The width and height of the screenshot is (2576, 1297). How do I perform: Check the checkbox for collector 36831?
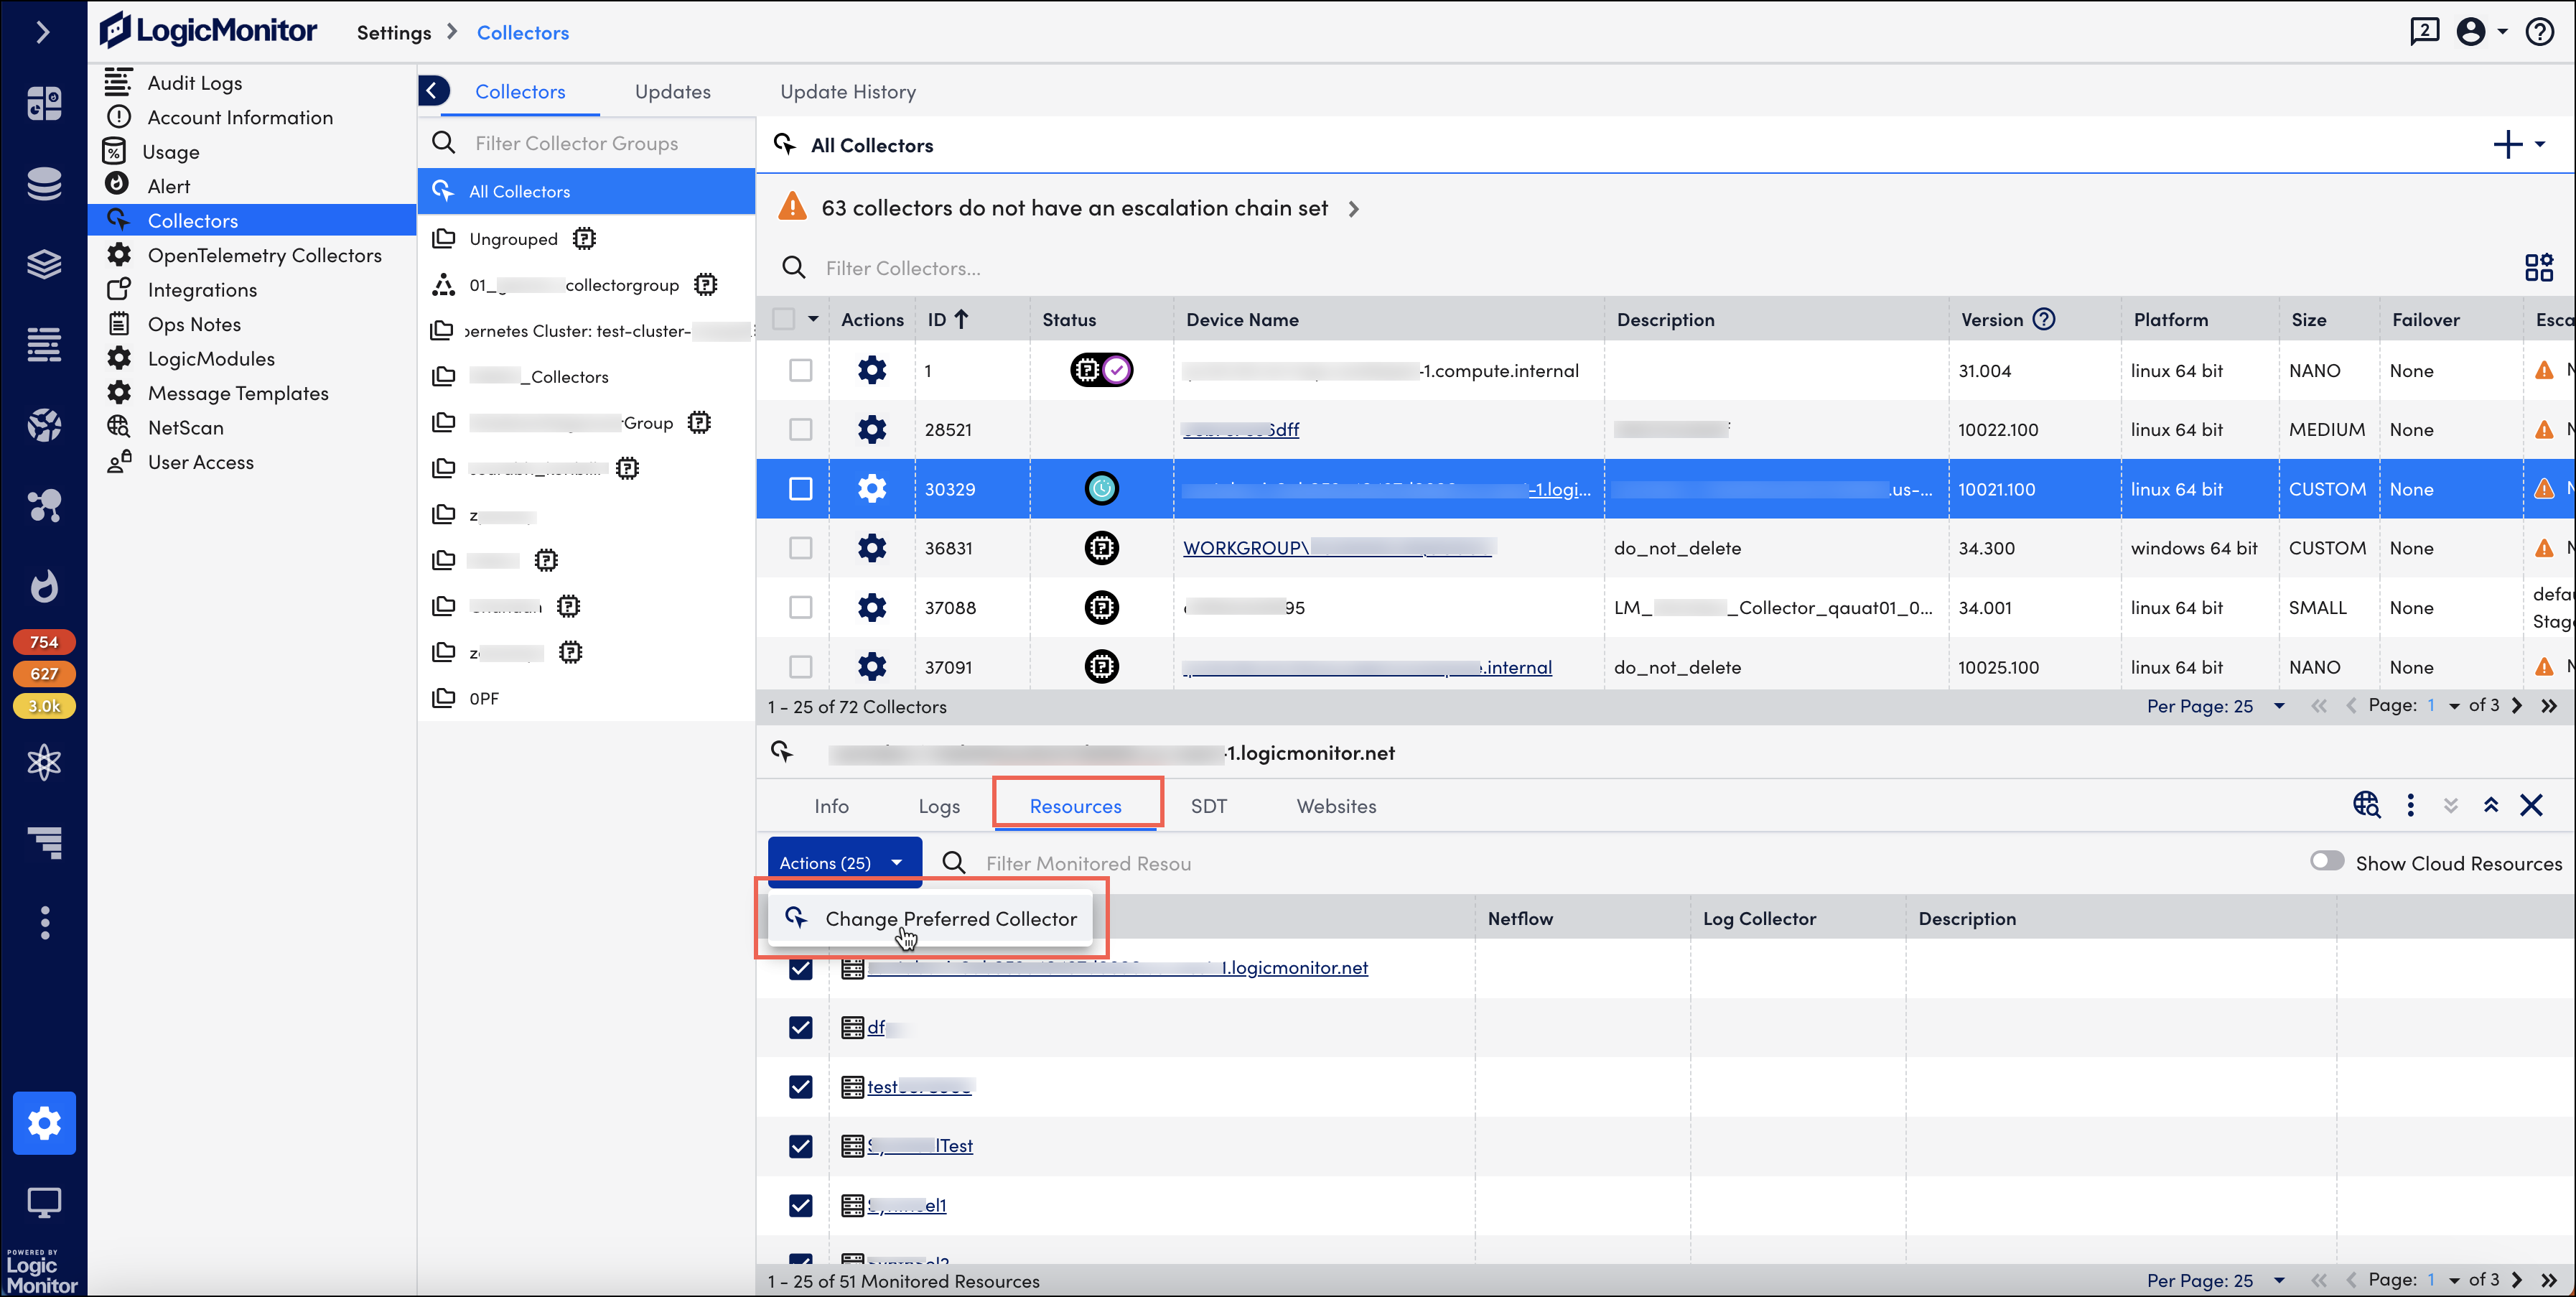coord(800,548)
